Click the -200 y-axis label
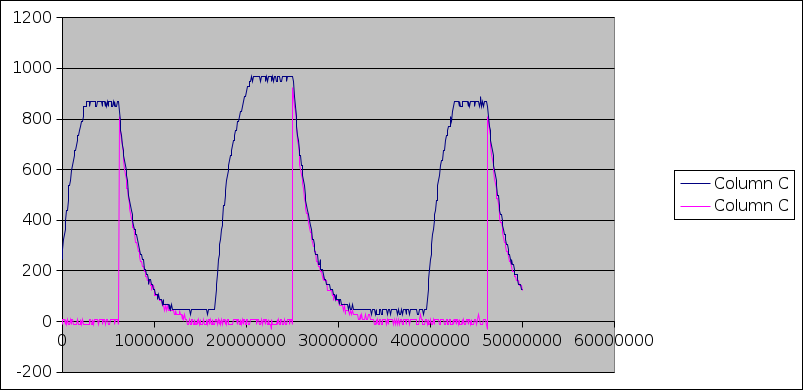803x390 pixels. 34,372
